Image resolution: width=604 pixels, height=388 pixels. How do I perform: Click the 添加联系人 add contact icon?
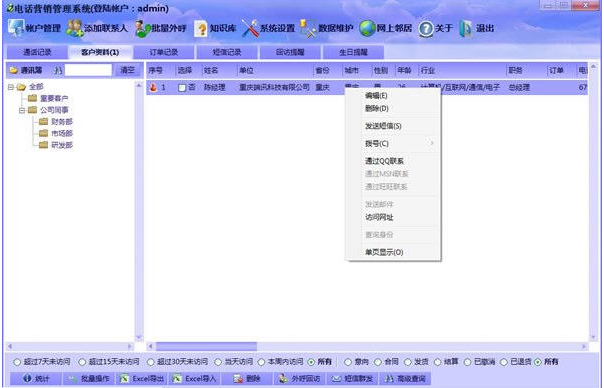coord(75,28)
